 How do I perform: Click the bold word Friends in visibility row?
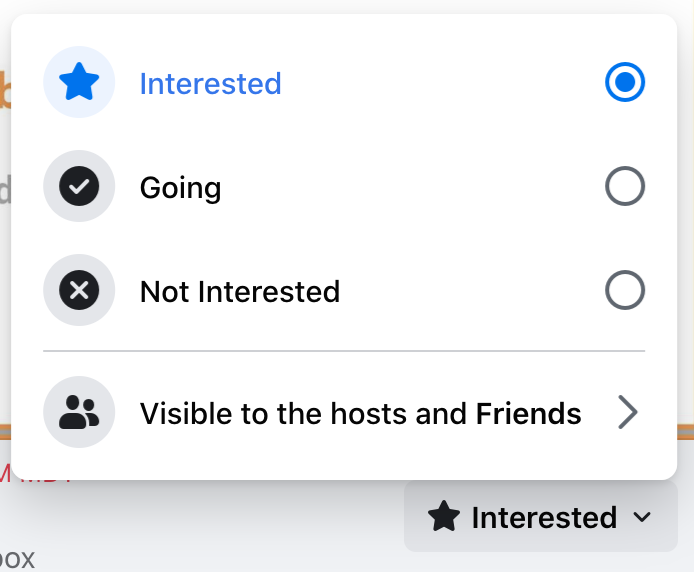[528, 412]
